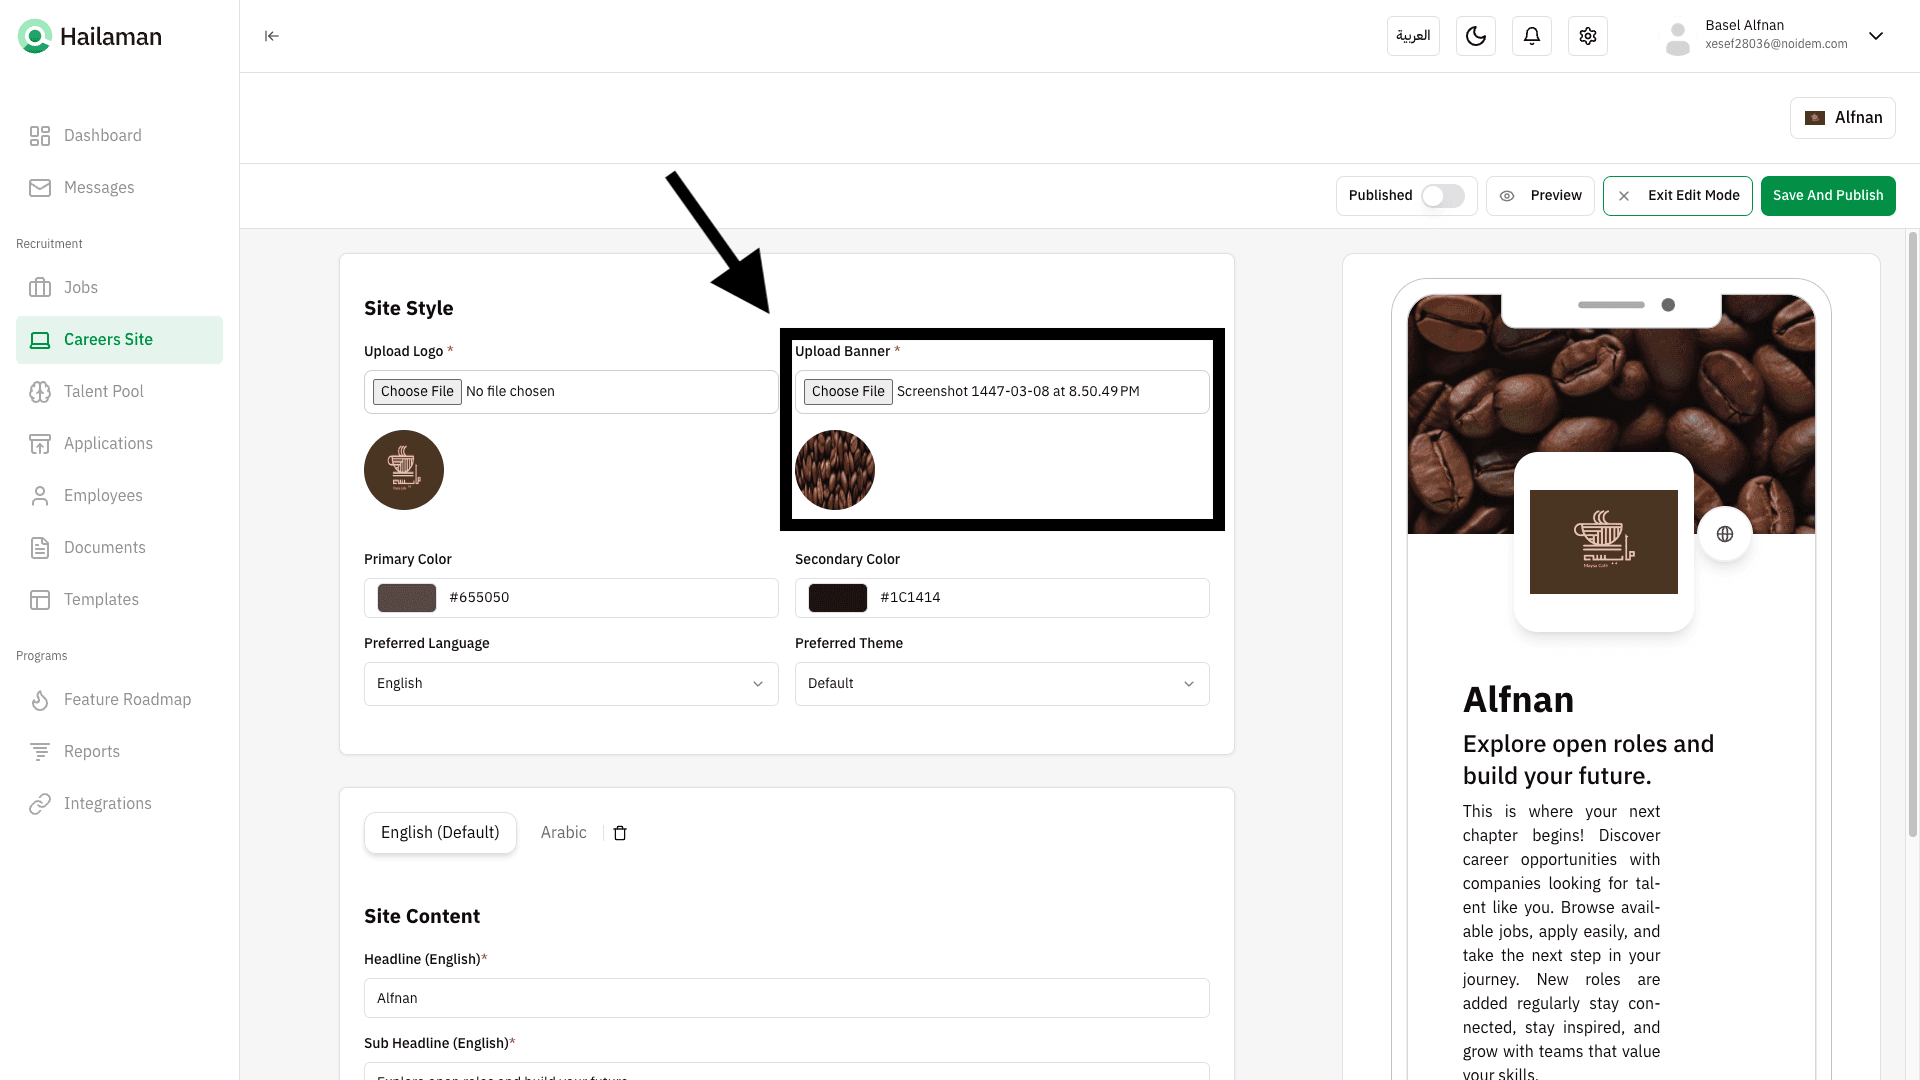Expand user account menu chevron
This screenshot has width=1920, height=1080.
pos(1876,36)
